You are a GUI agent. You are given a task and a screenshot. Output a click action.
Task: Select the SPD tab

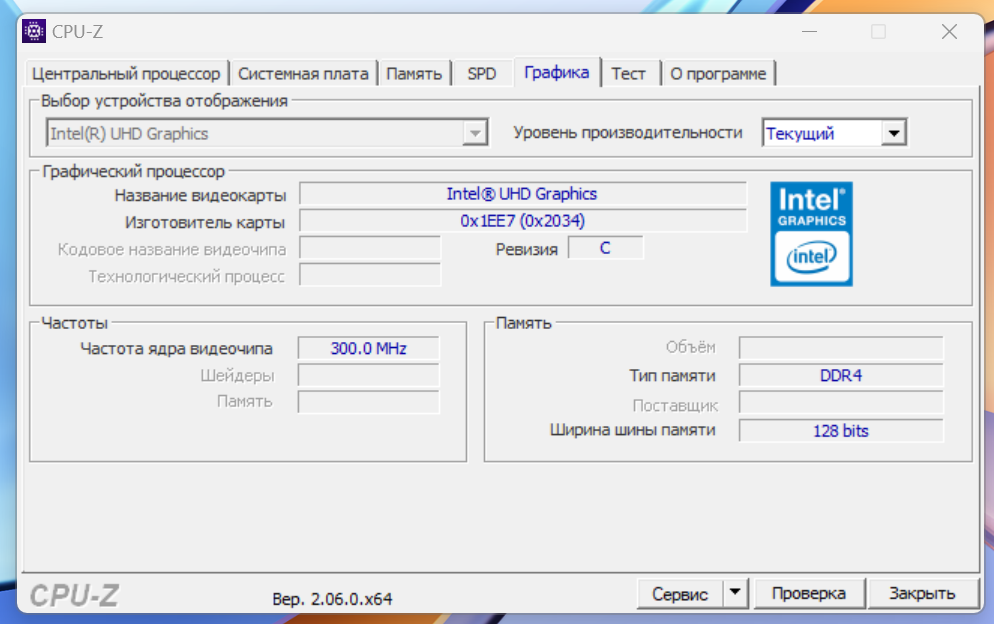click(482, 74)
